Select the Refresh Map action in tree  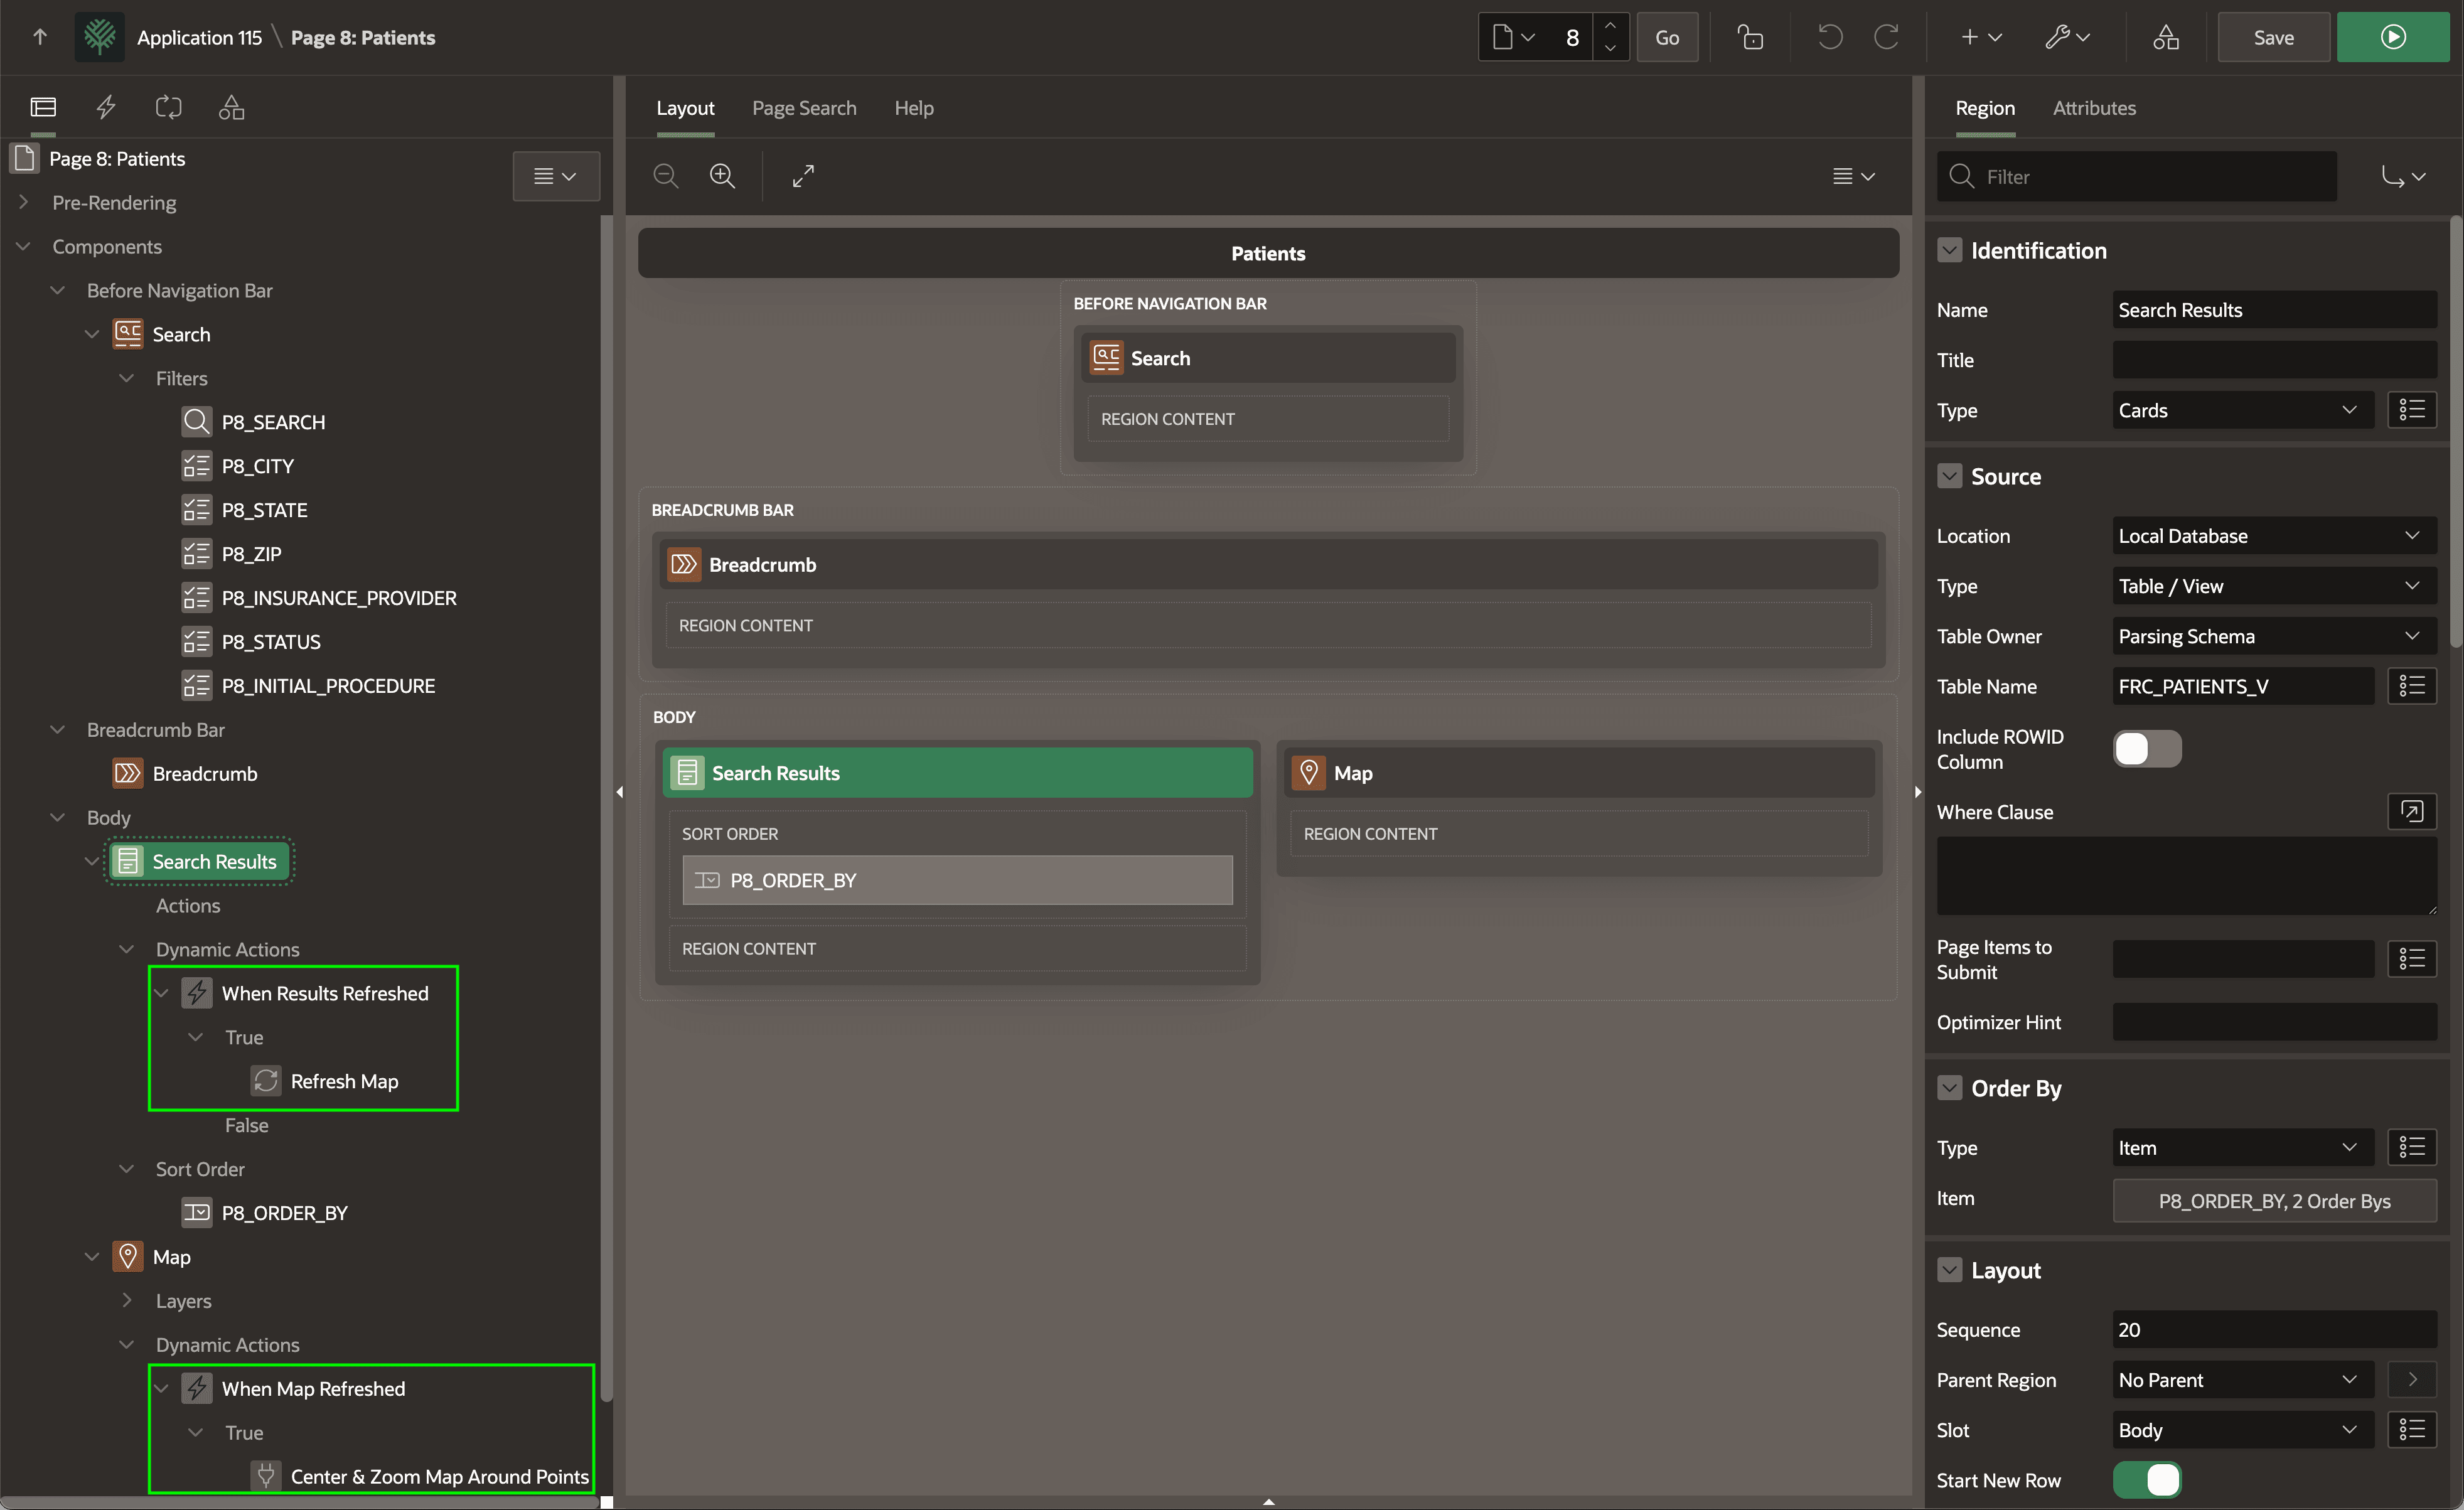tap(343, 1081)
